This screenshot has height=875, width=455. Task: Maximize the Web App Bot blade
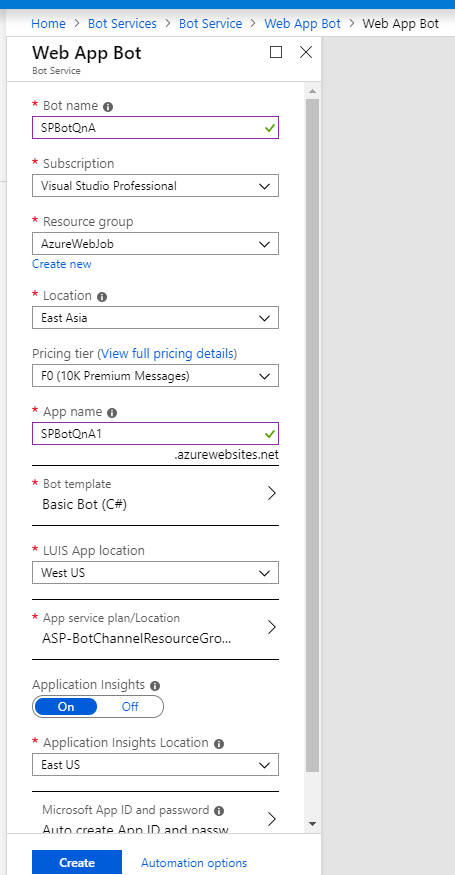276,52
